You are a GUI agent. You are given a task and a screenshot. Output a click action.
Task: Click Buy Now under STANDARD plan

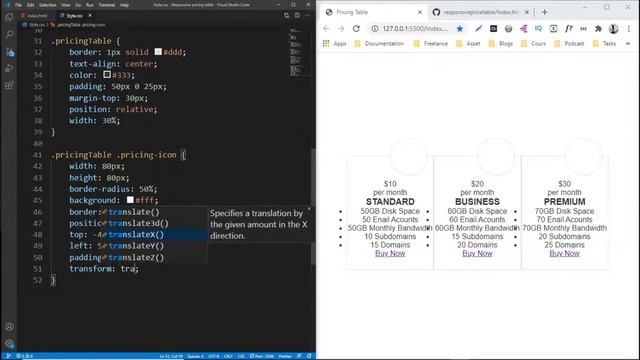click(x=390, y=253)
